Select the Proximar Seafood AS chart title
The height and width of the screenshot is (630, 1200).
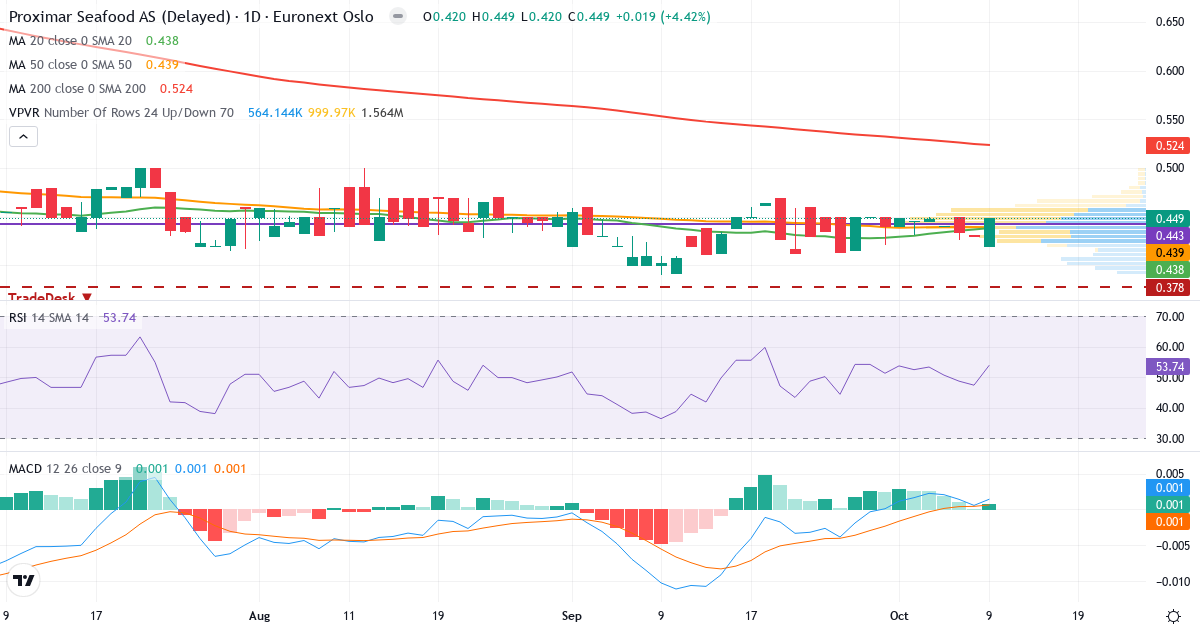[x=191, y=17]
